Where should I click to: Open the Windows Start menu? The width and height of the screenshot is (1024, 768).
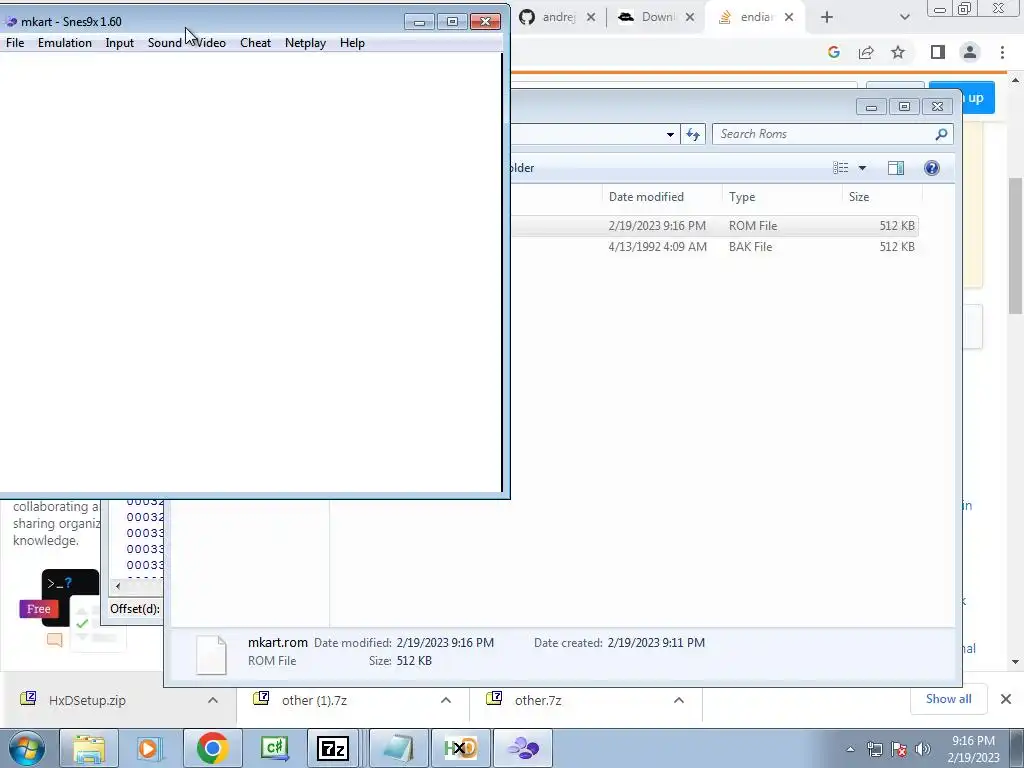tap(27, 748)
